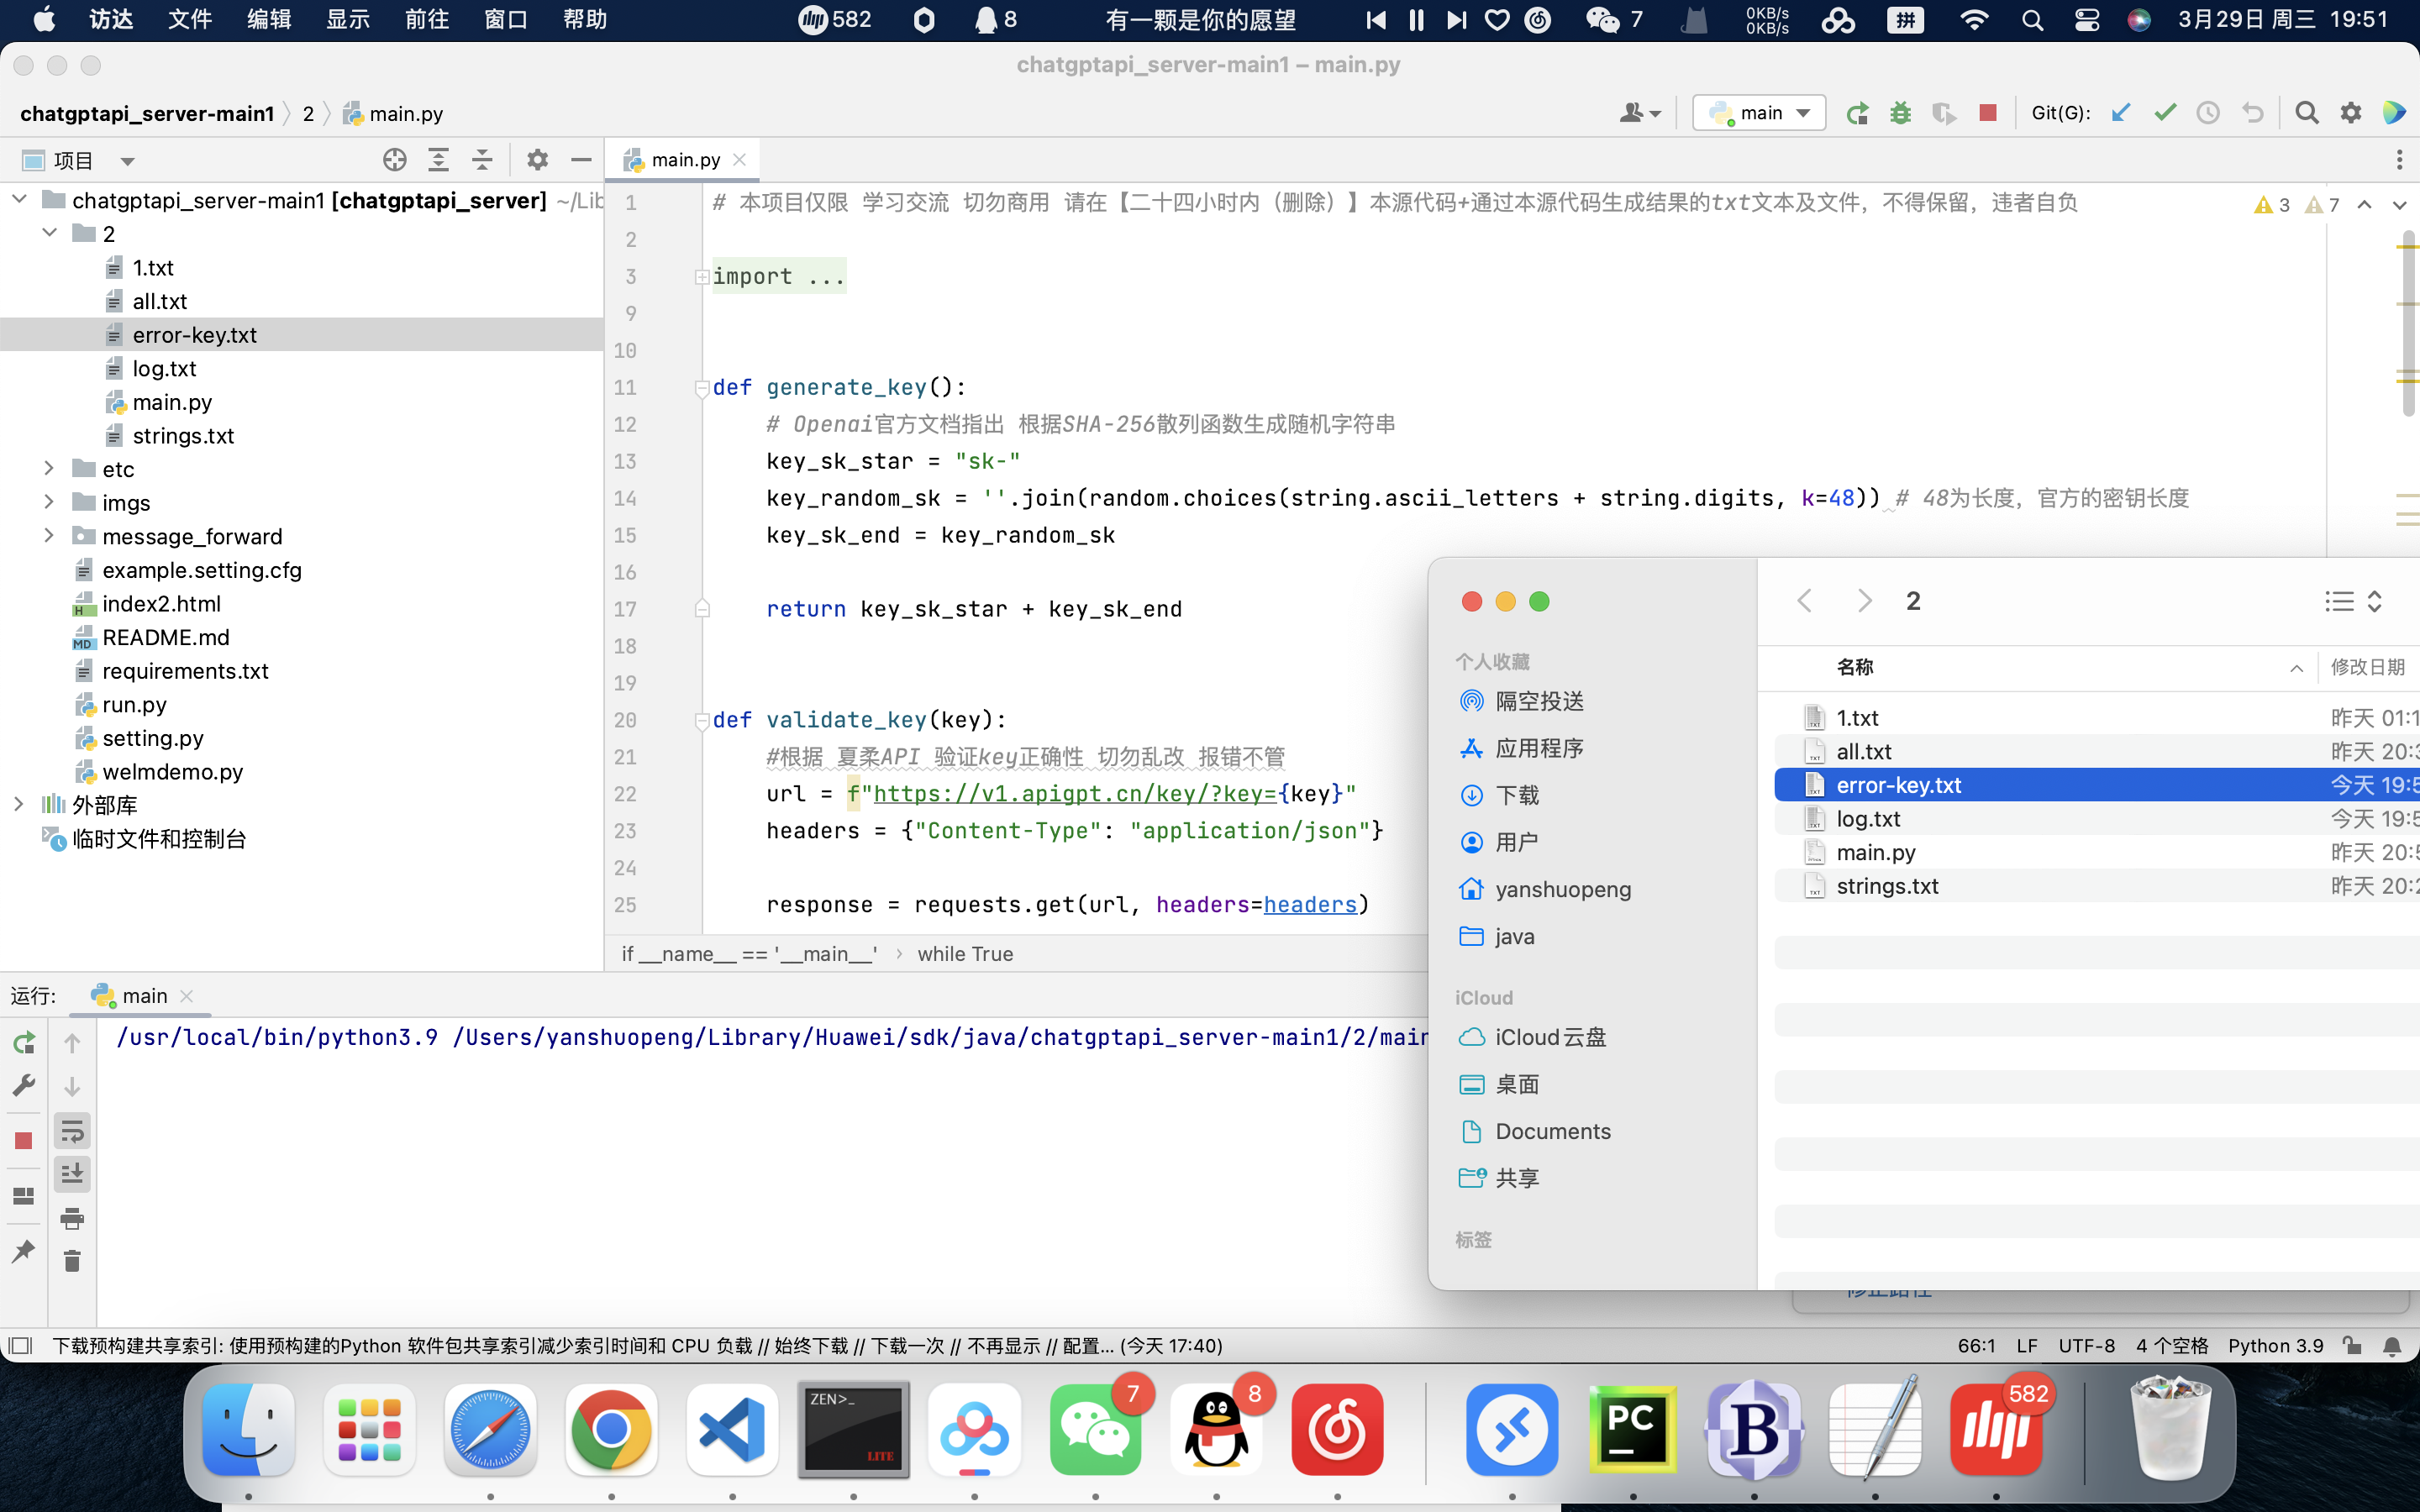The width and height of the screenshot is (2420, 1512).
Task: Toggle the project panel collapse arrow
Action: 584,159
